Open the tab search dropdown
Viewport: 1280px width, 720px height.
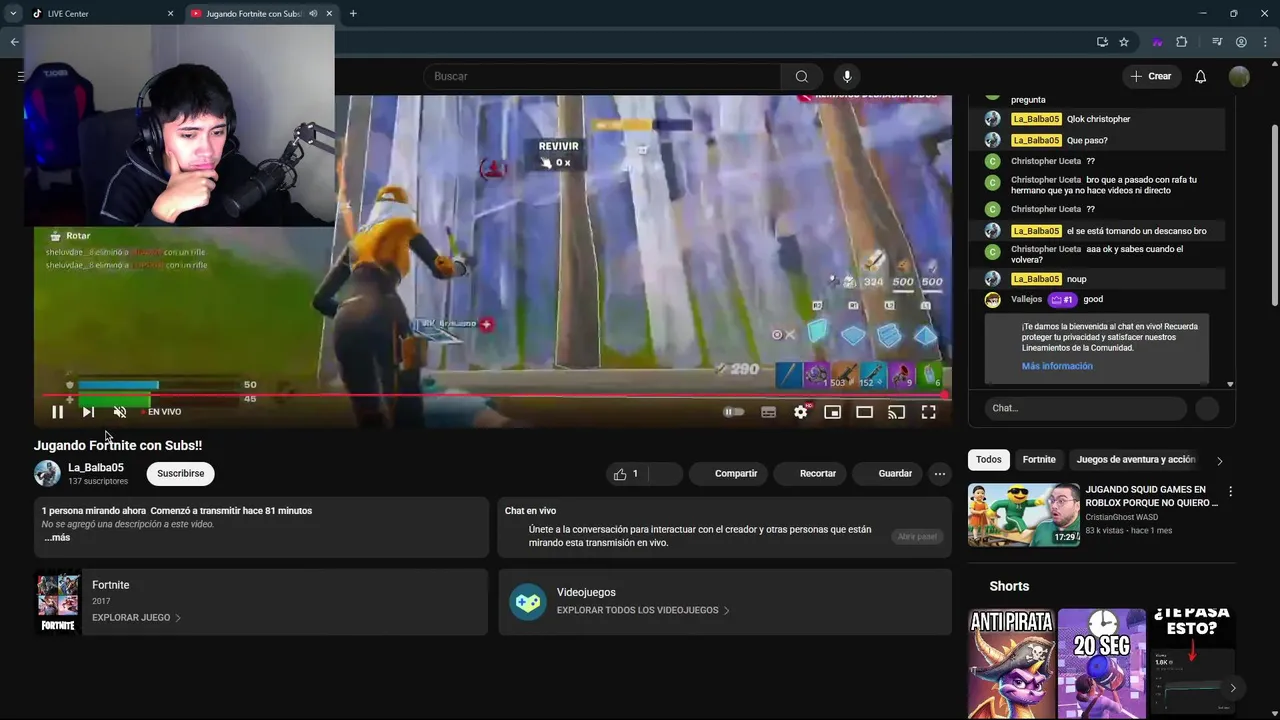tap(13, 14)
